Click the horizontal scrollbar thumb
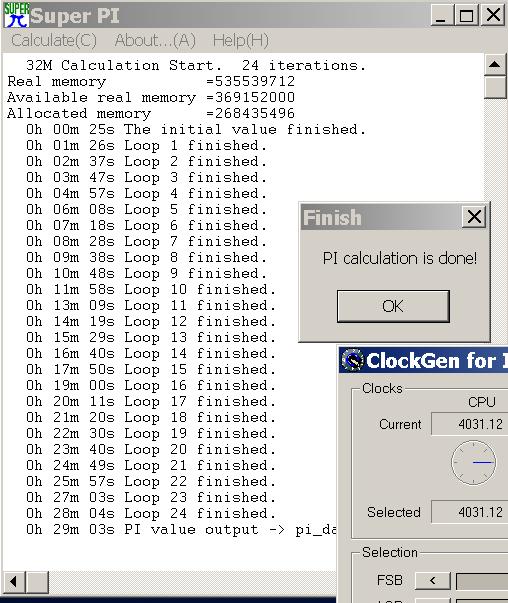The width and height of the screenshot is (508, 603). pos(37,582)
